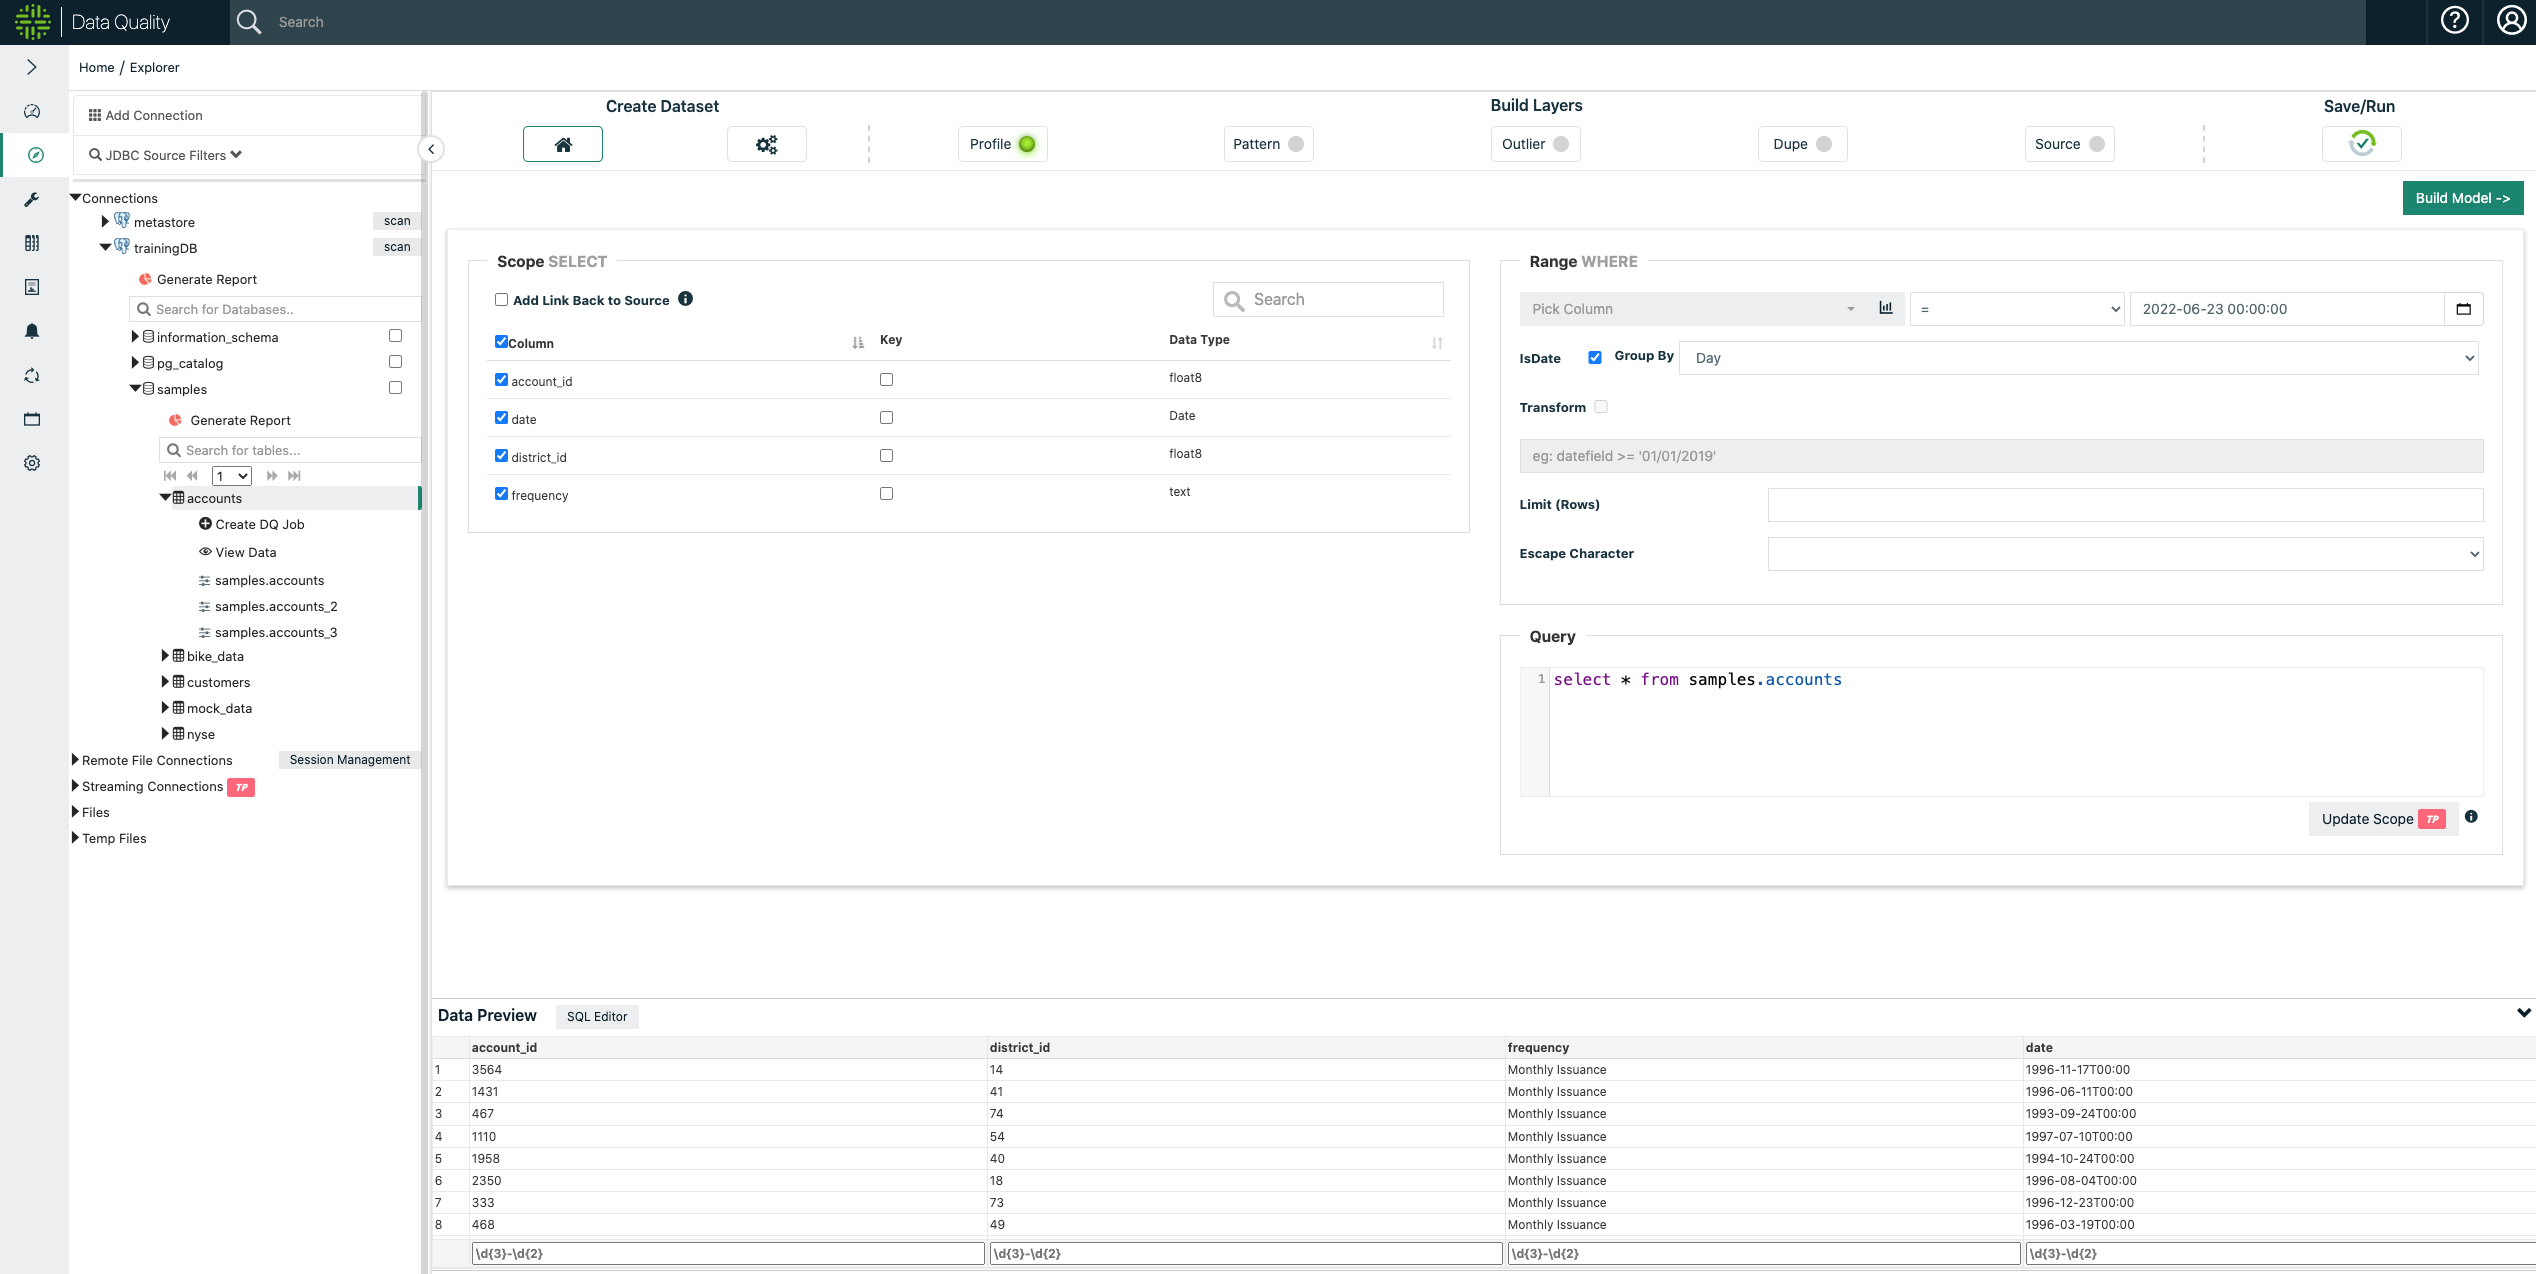The width and height of the screenshot is (2536, 1274).
Task: Open the reports sidebar icon
Action: (32, 287)
